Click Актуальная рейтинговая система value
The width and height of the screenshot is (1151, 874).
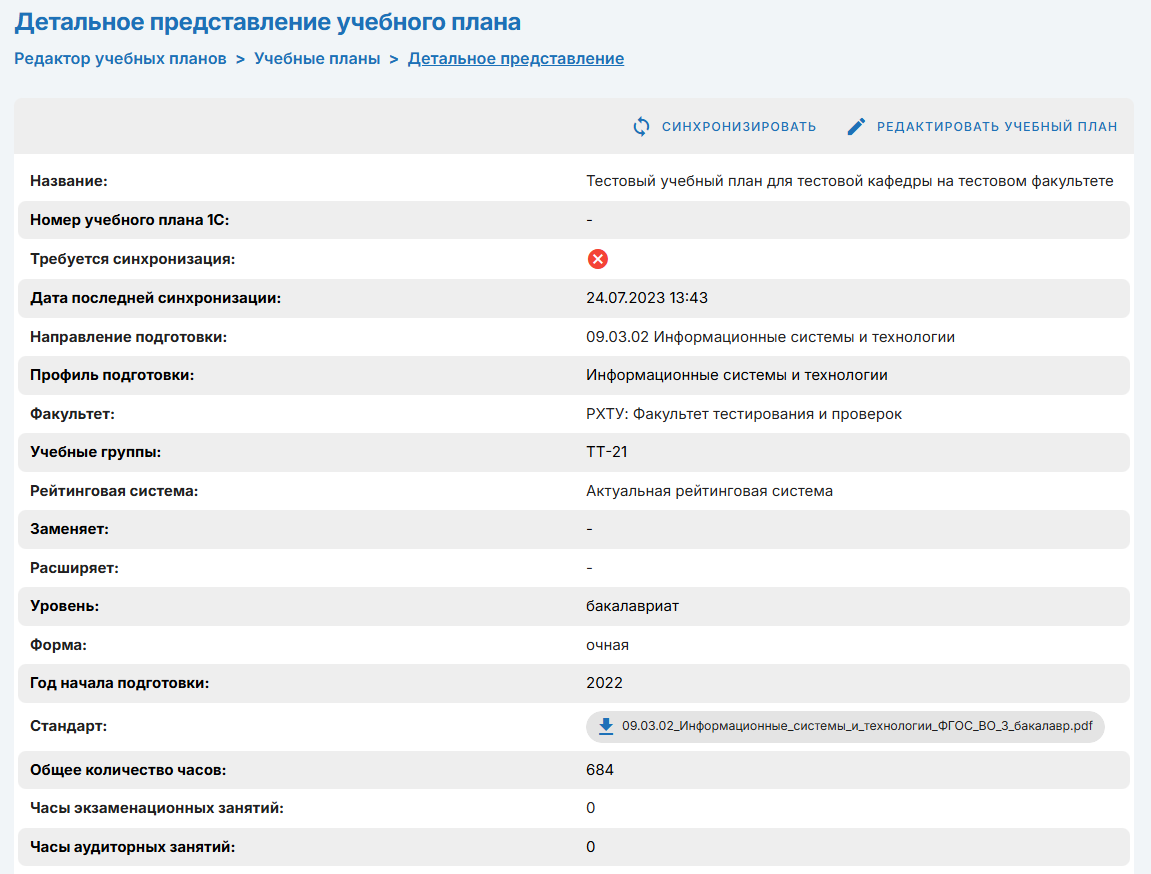pyautogui.click(x=709, y=491)
